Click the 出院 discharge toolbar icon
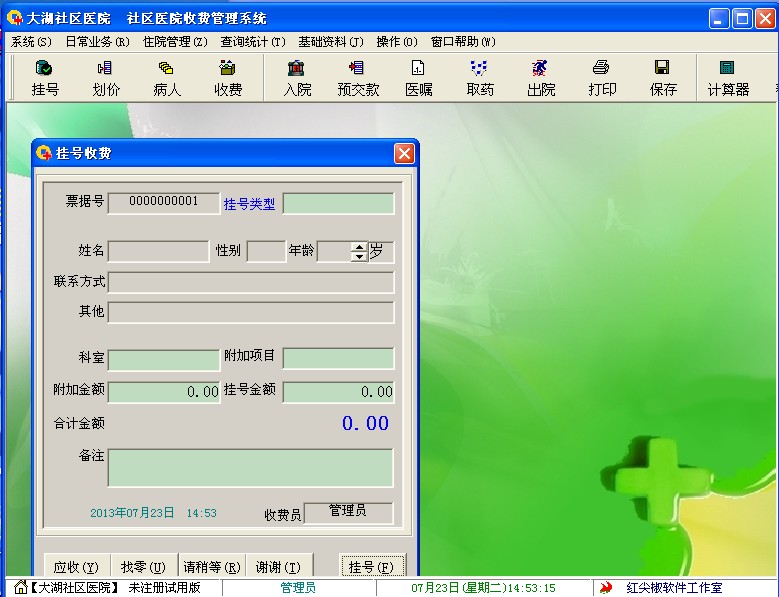 (x=541, y=78)
